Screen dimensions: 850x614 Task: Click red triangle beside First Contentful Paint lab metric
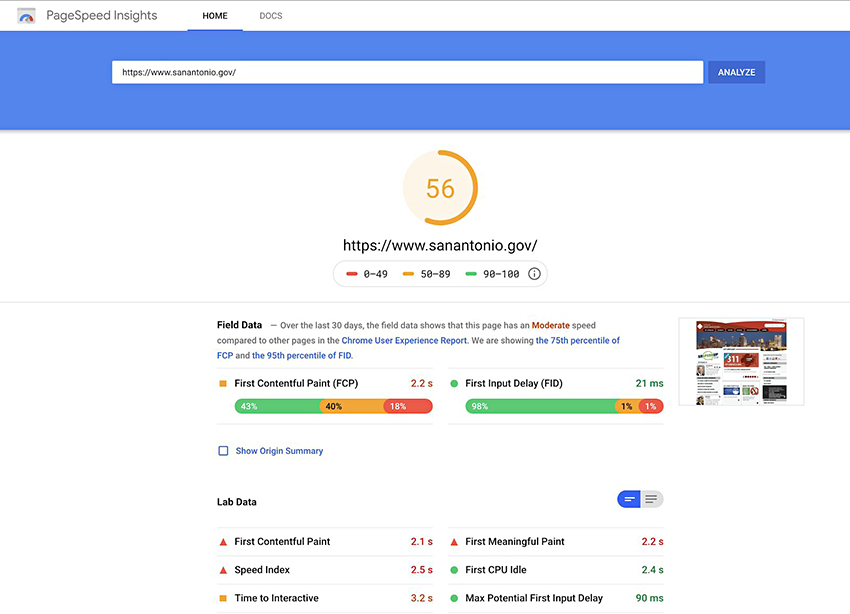click(x=223, y=542)
